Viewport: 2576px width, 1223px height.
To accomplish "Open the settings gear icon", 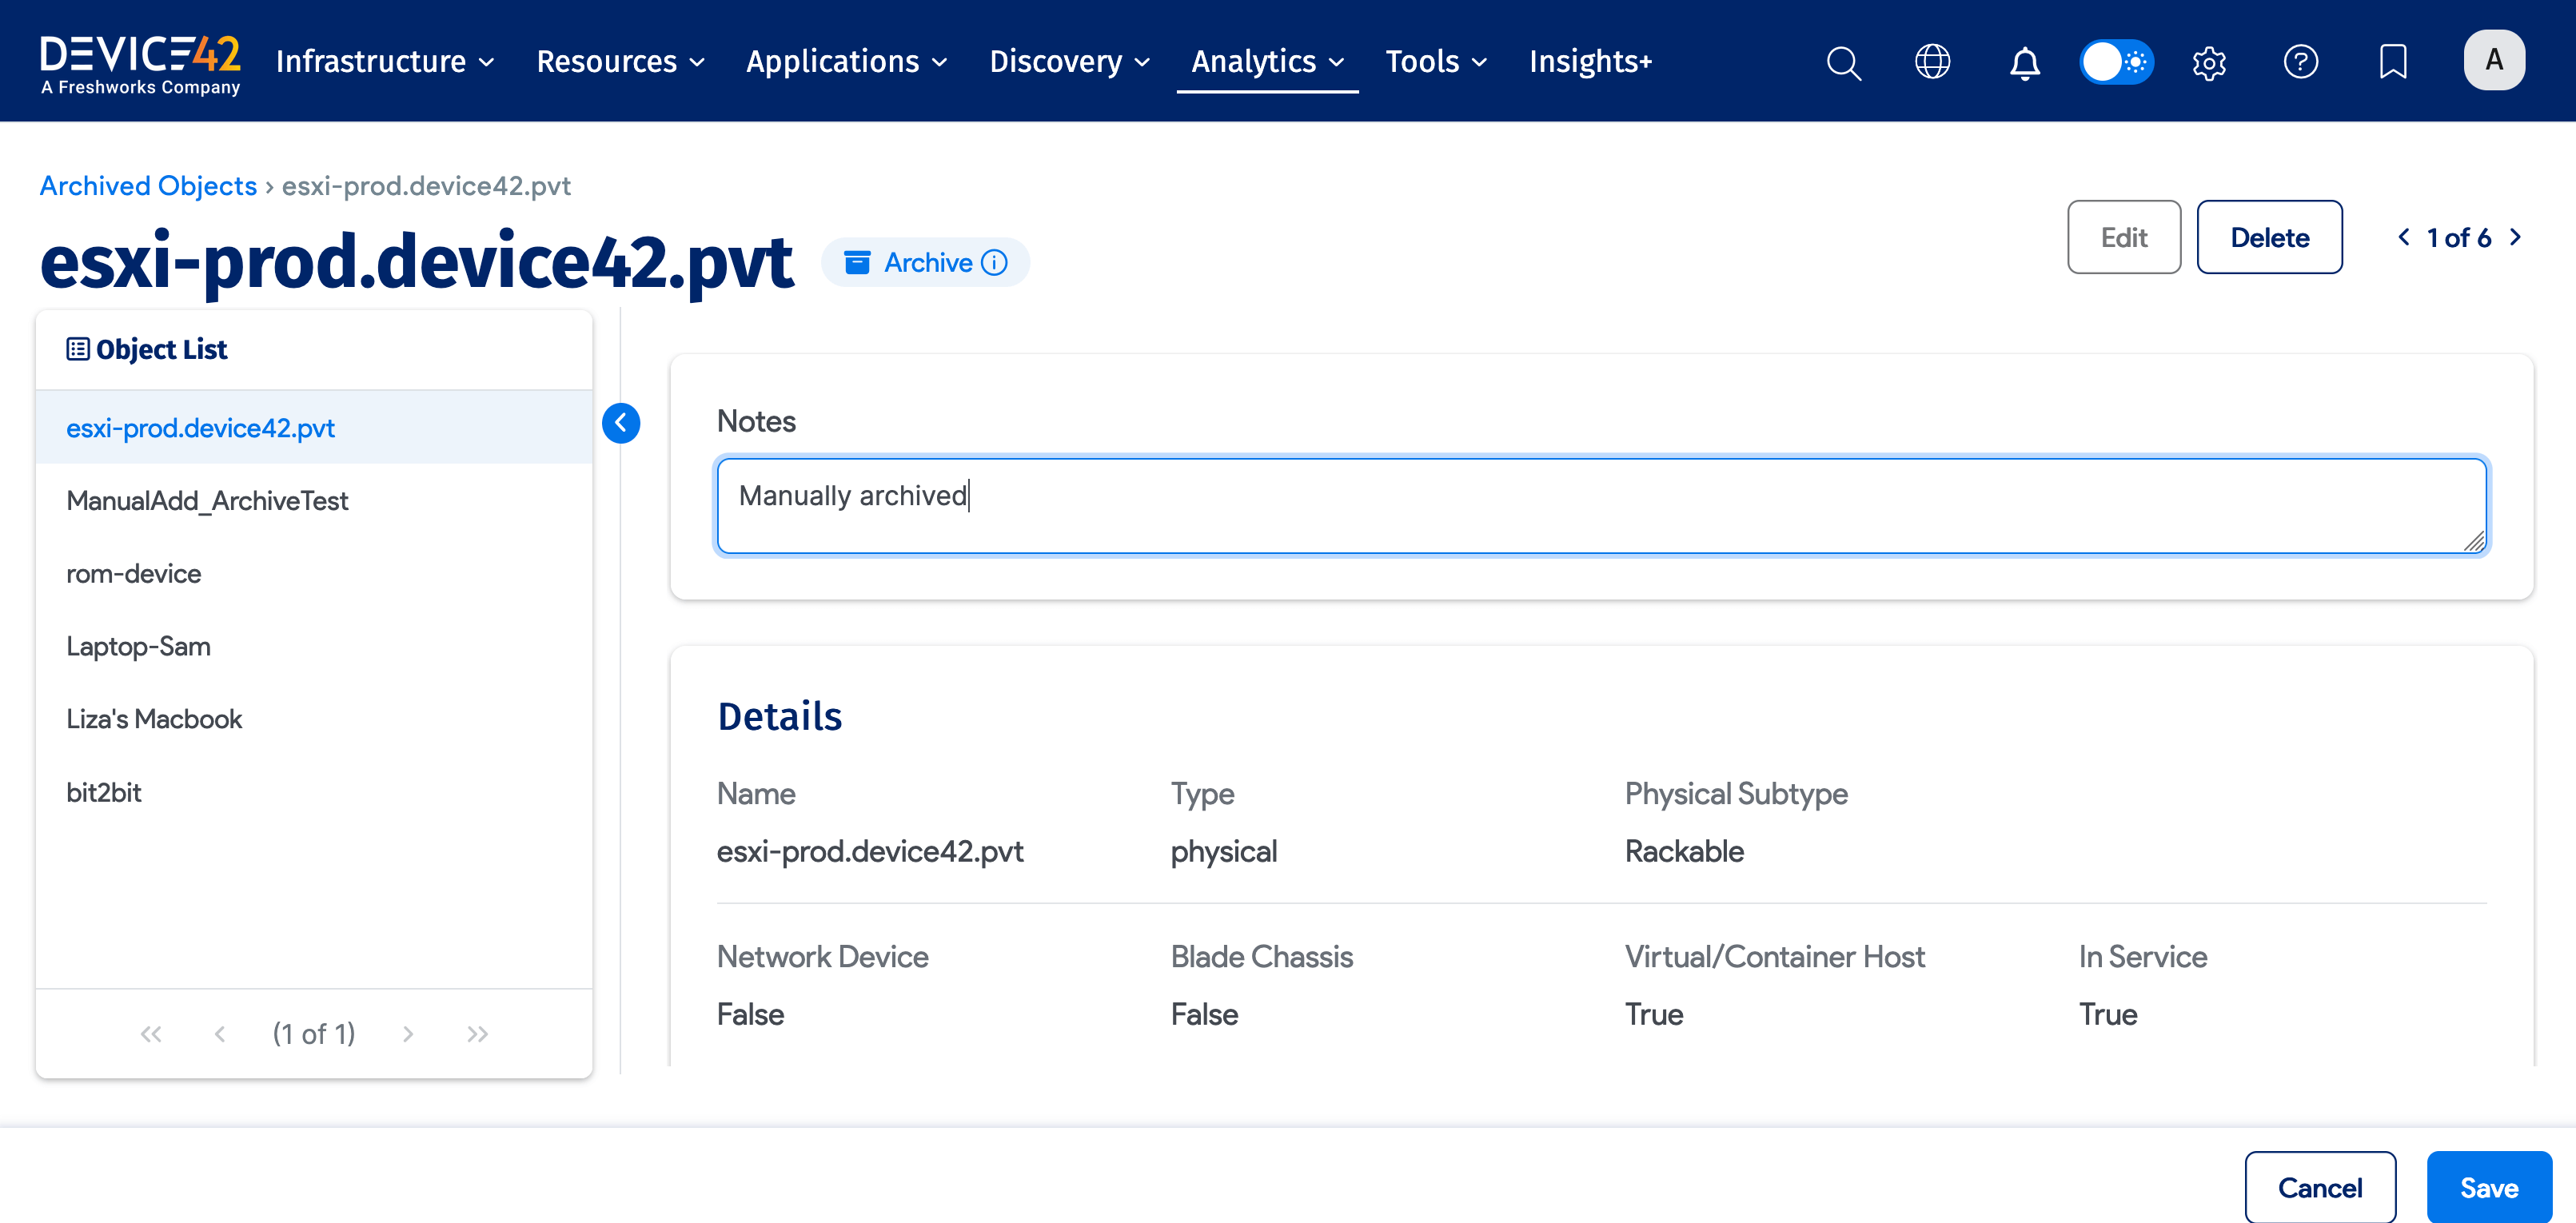I will [x=2208, y=62].
